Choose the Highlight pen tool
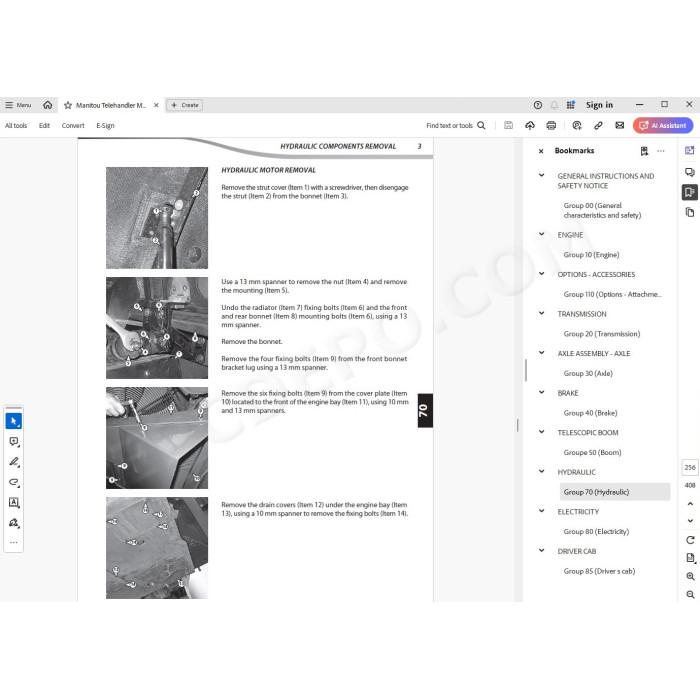 [x=14, y=462]
